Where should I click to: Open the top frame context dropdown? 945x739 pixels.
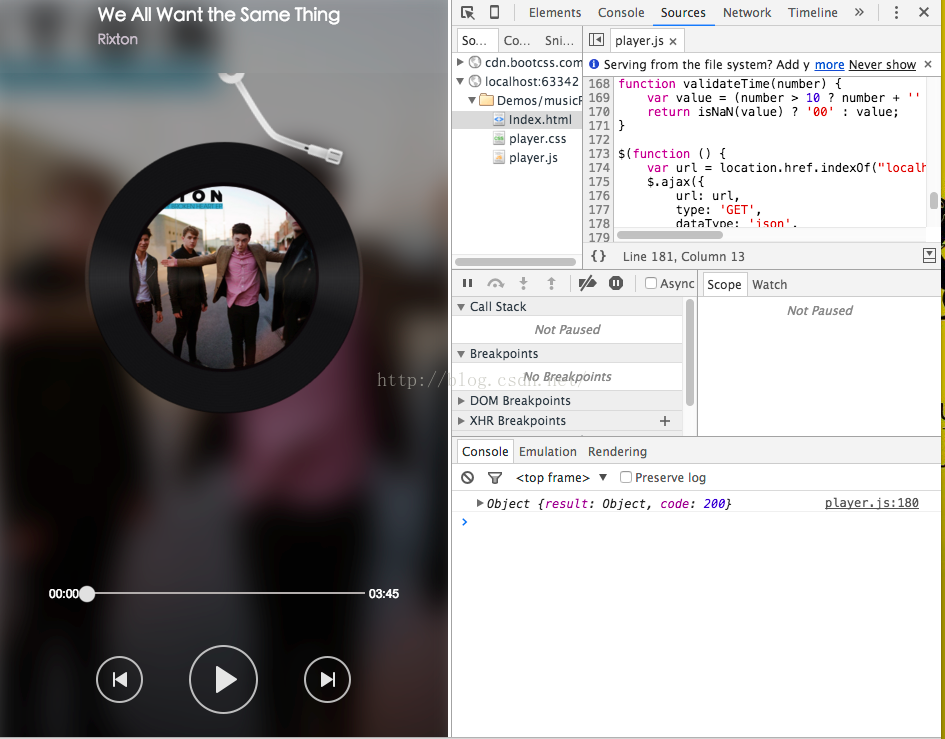point(560,477)
